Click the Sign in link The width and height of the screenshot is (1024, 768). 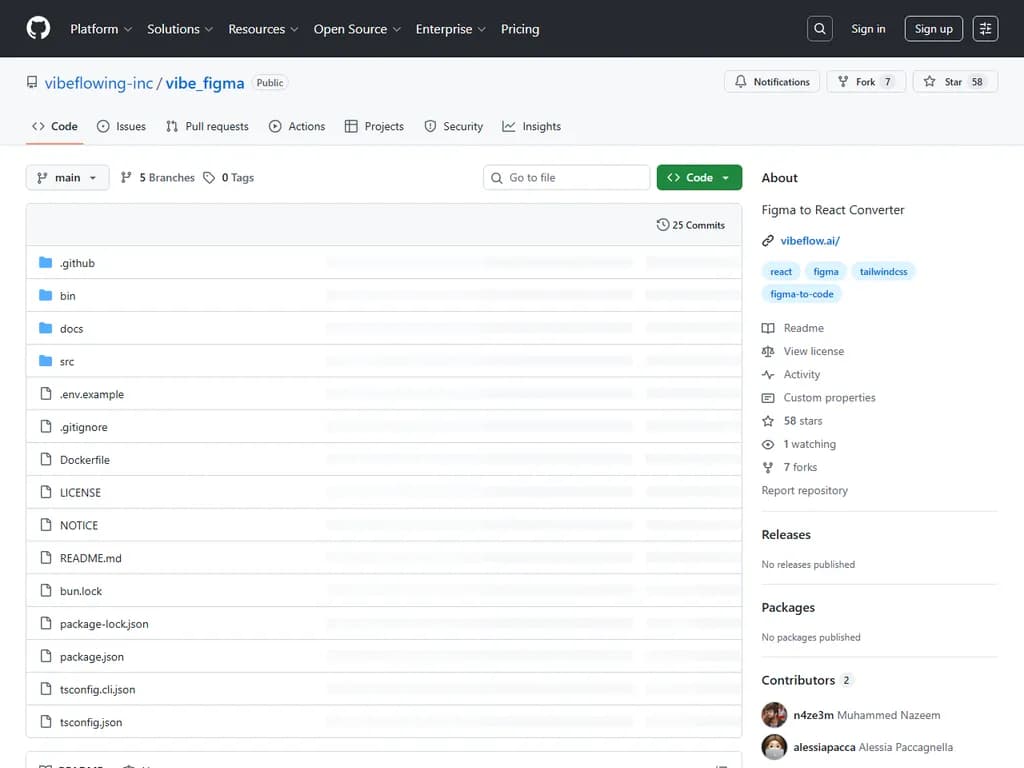click(868, 29)
